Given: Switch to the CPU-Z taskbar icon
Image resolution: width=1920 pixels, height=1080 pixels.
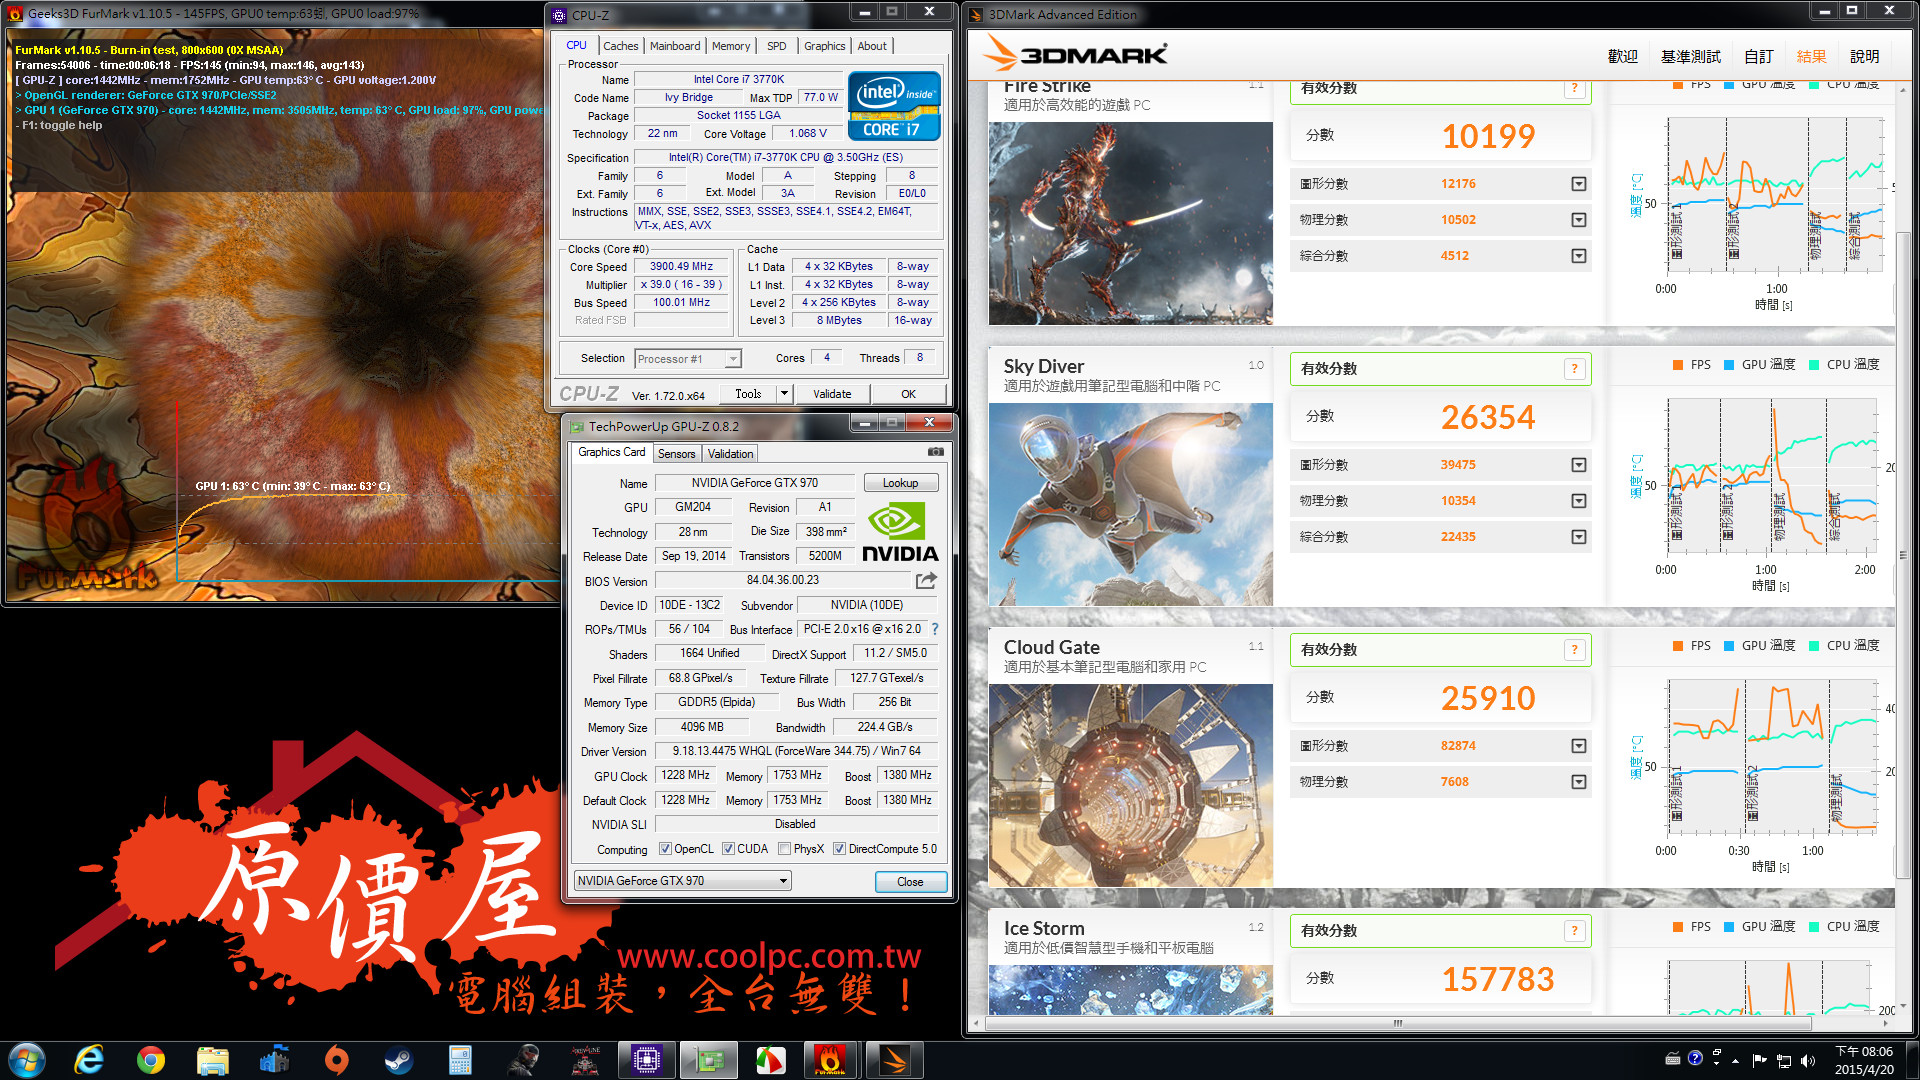Looking at the screenshot, I should click(x=646, y=1060).
